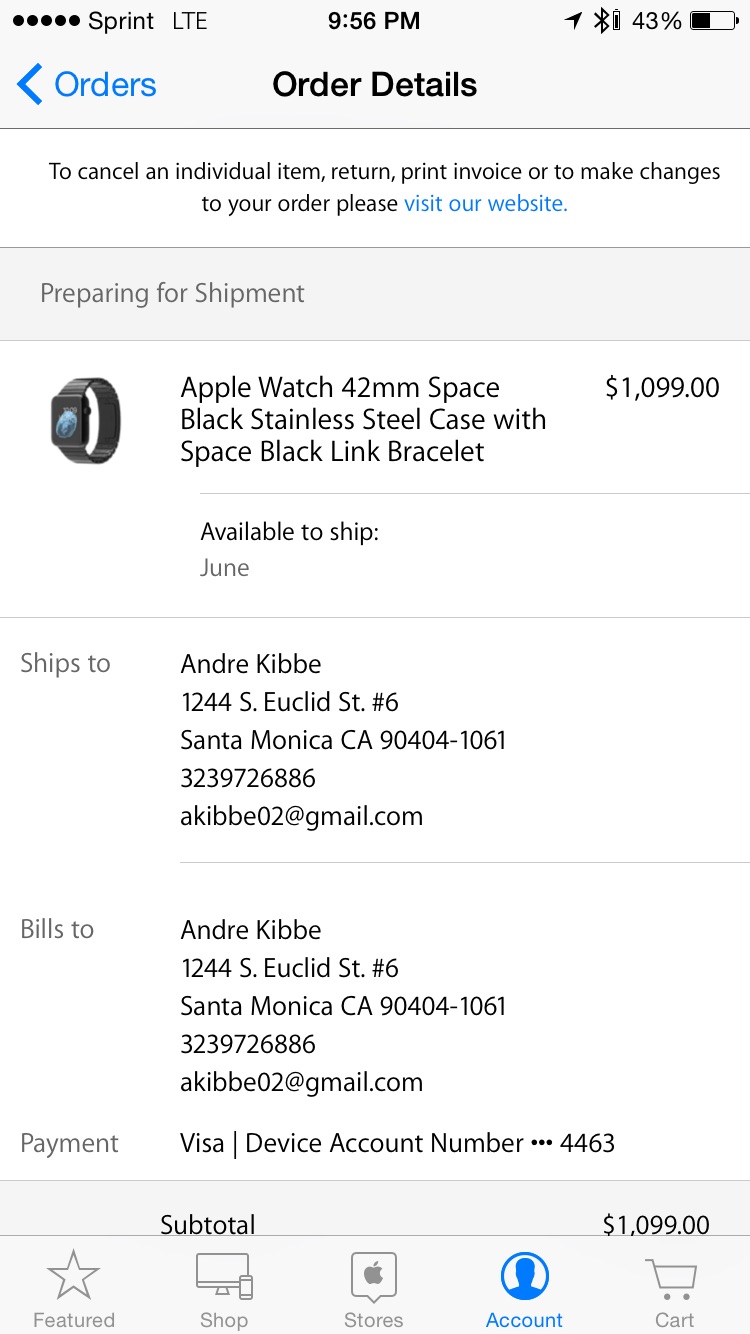Screen dimensions: 750x1334
Task: Select the Account person icon
Action: coord(524,1276)
